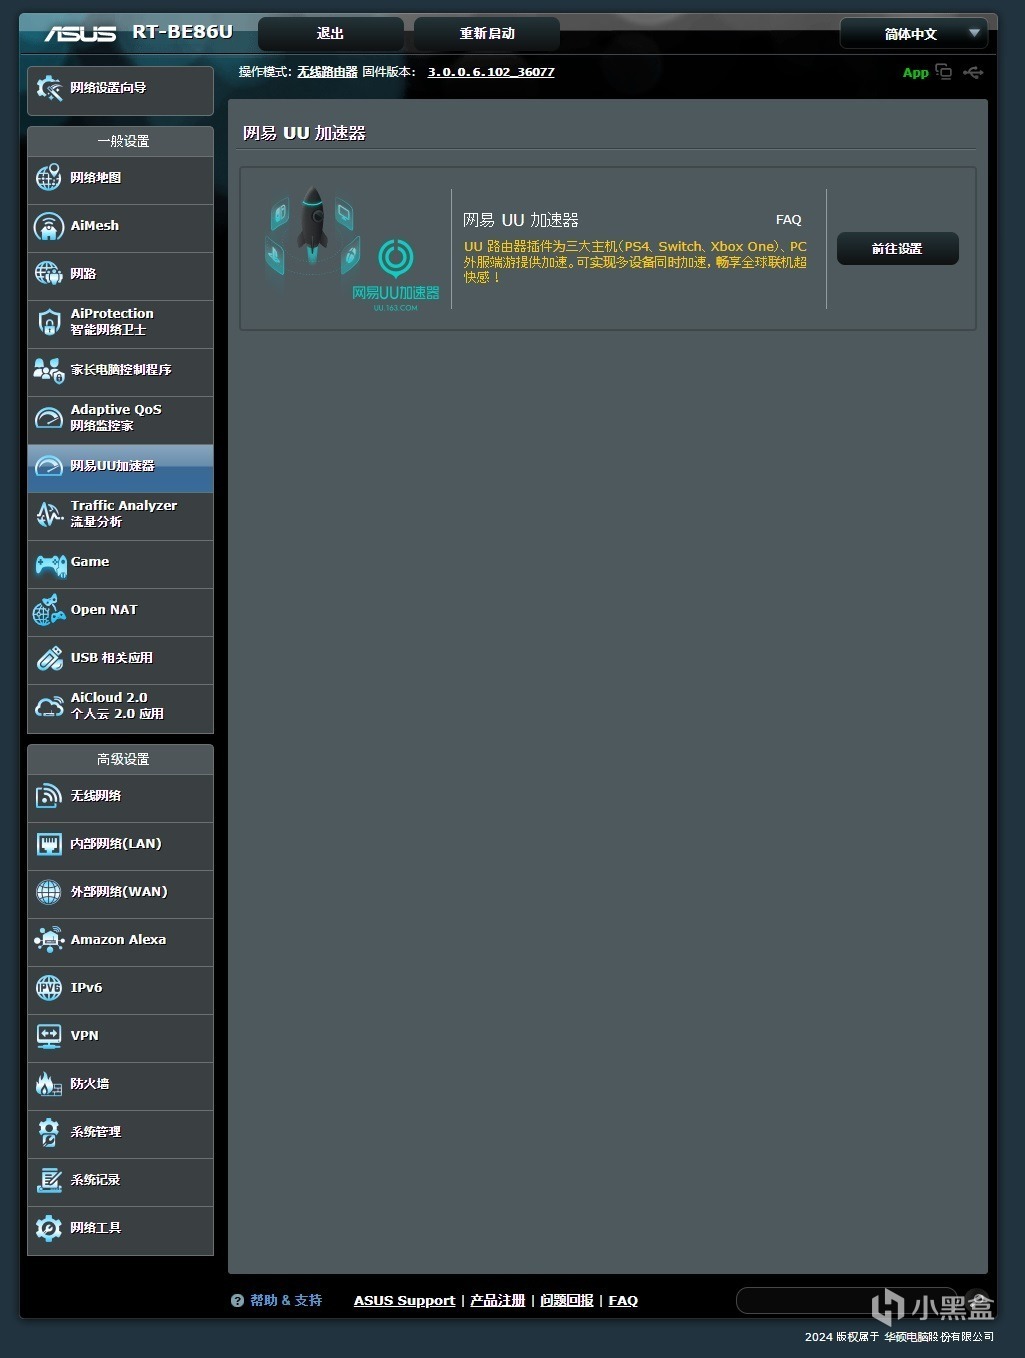This screenshot has height=1358, width=1025.
Task: Click the Traffic Analyzer waveform icon
Action: coord(49,514)
